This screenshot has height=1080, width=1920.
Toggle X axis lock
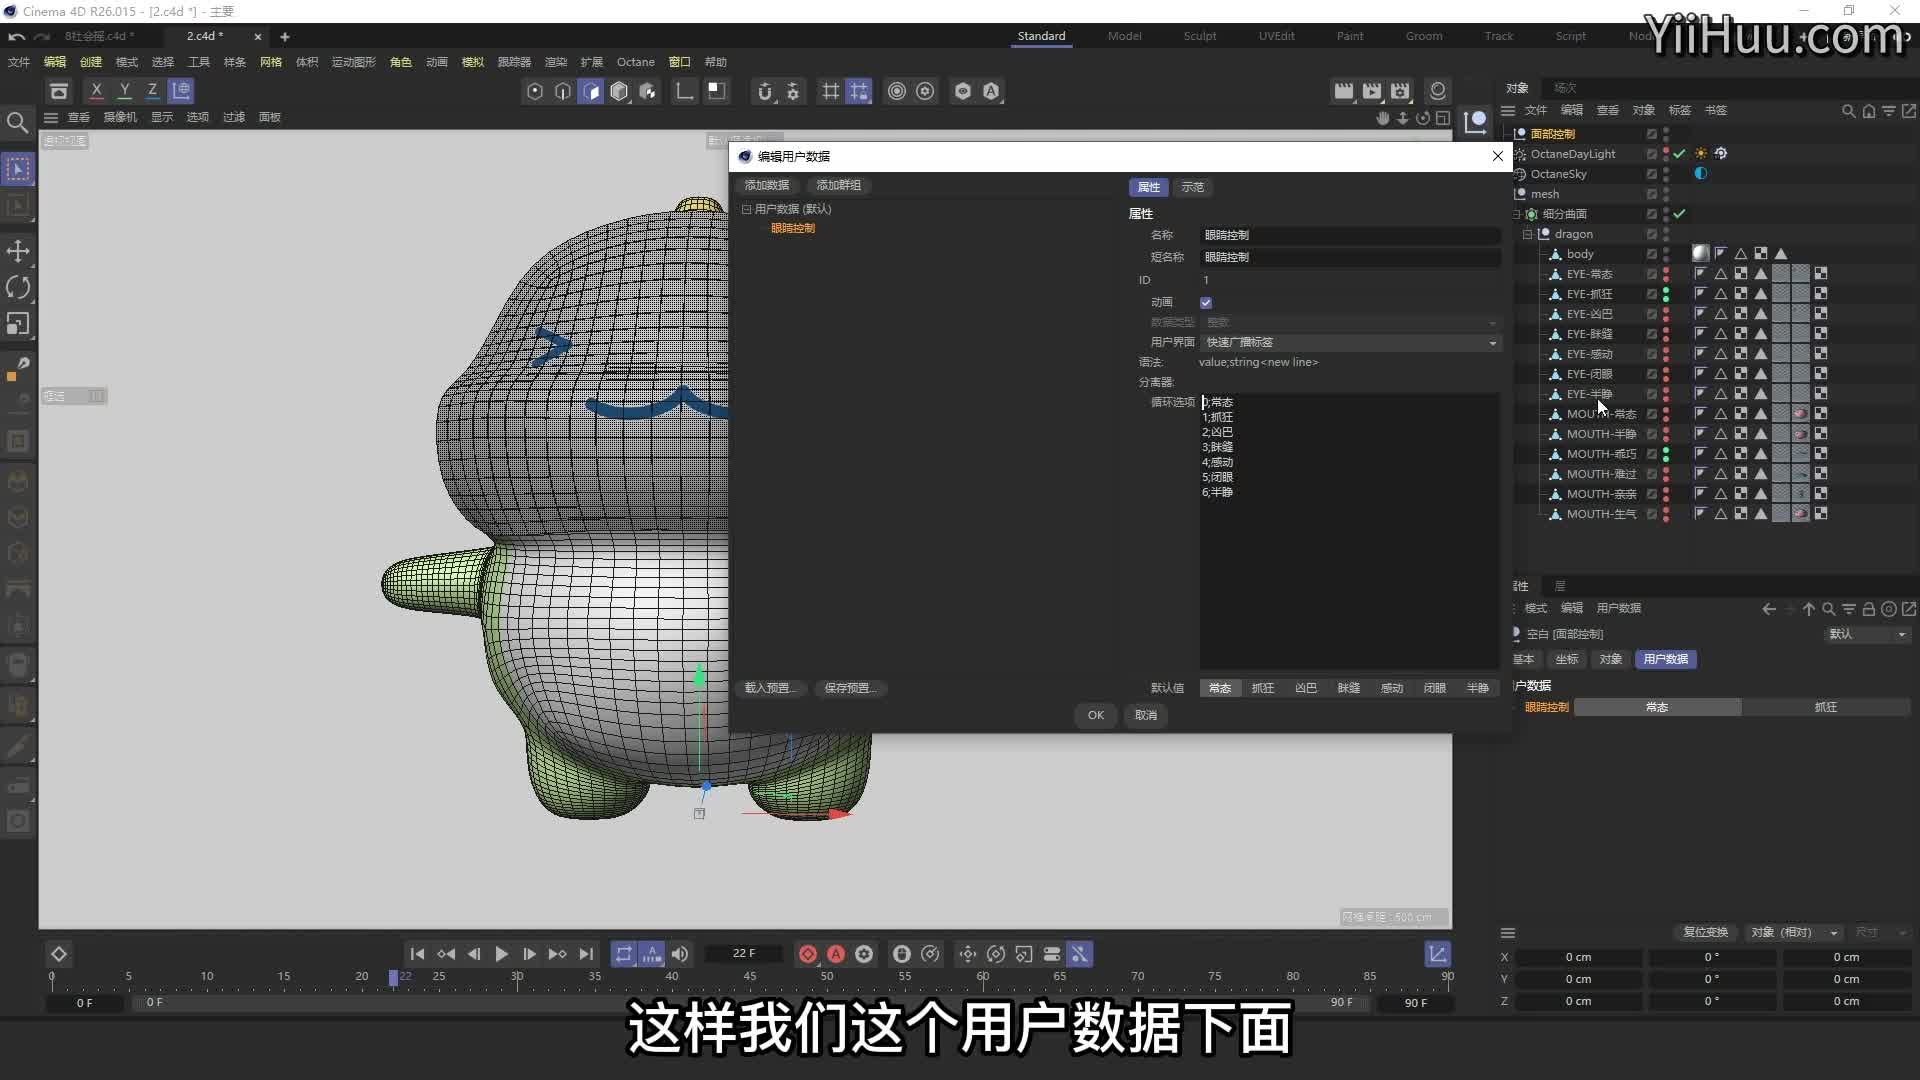point(96,91)
